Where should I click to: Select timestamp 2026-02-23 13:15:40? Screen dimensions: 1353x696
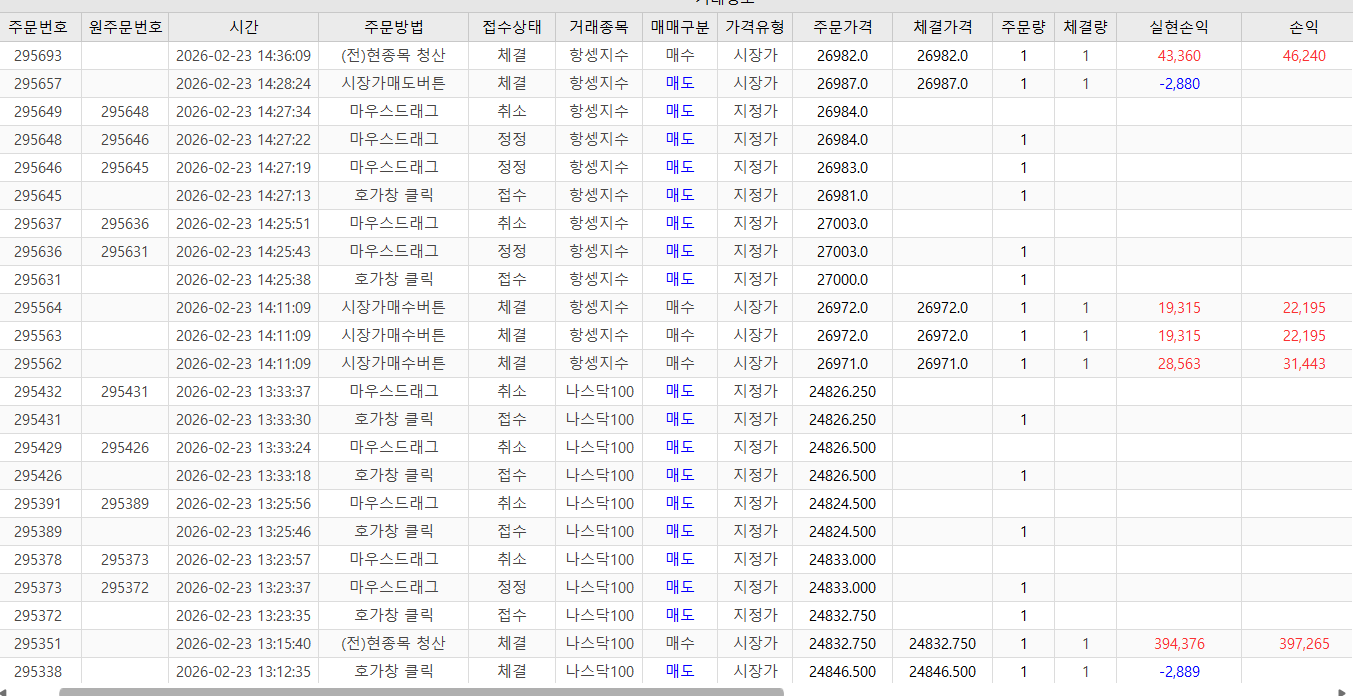[x=243, y=644]
